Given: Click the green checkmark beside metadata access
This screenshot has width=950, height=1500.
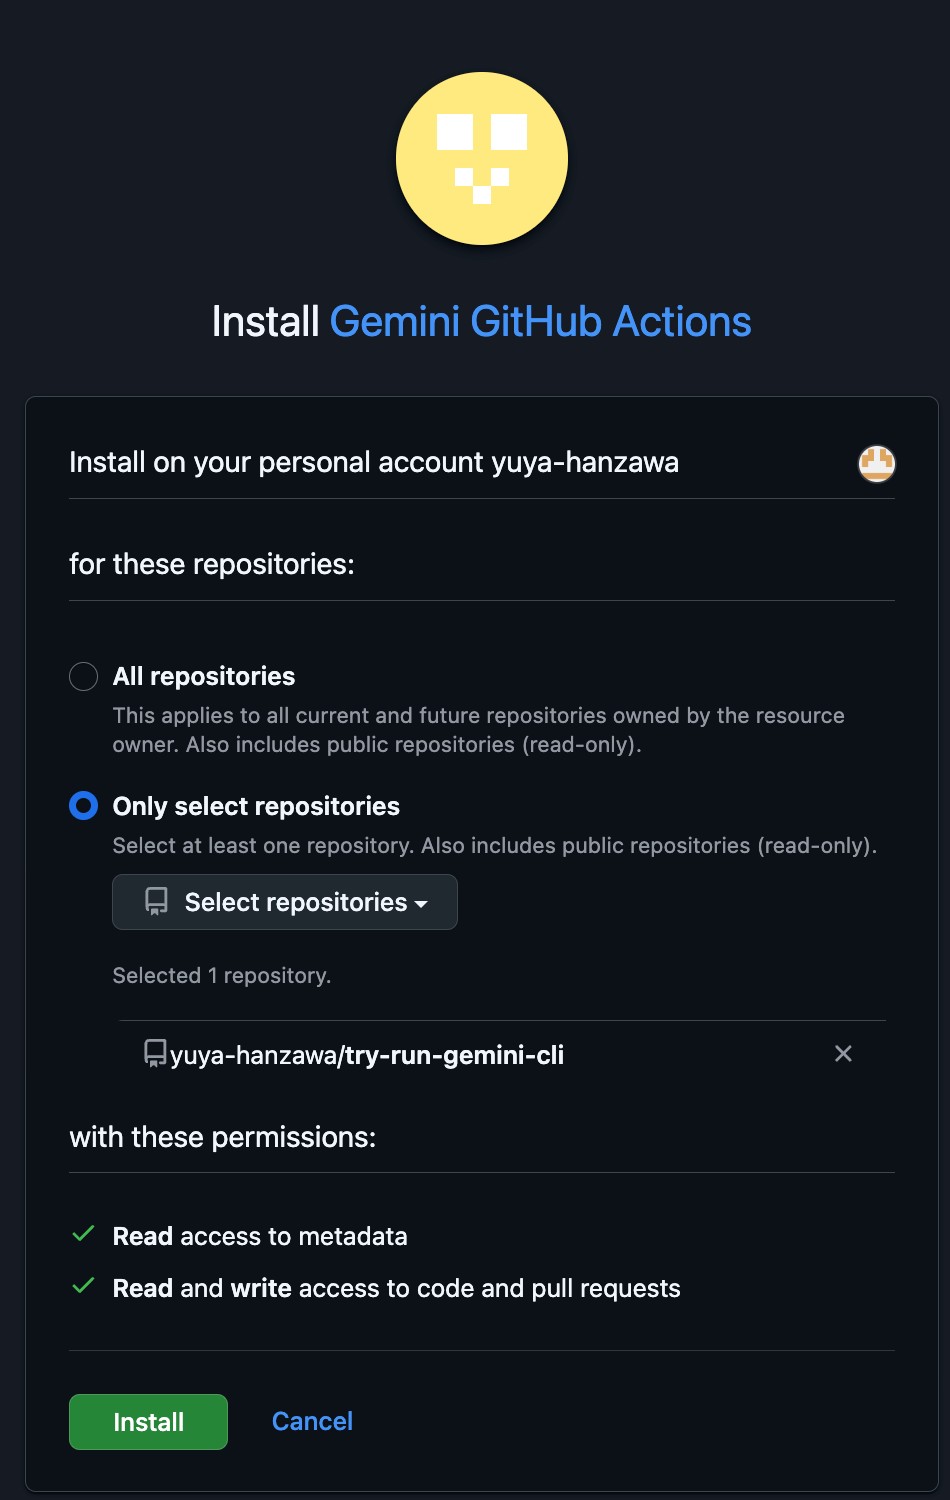Looking at the screenshot, I should [84, 1235].
